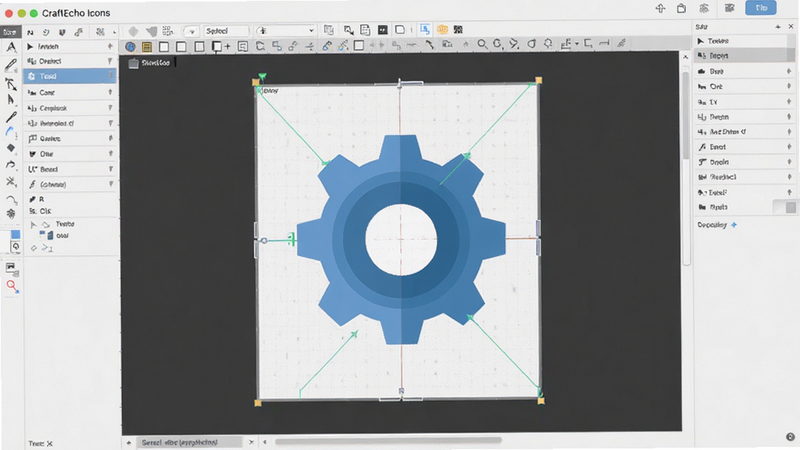Toggle the marker right of TY row
The height and width of the screenshot is (450, 800).
[x=789, y=102]
